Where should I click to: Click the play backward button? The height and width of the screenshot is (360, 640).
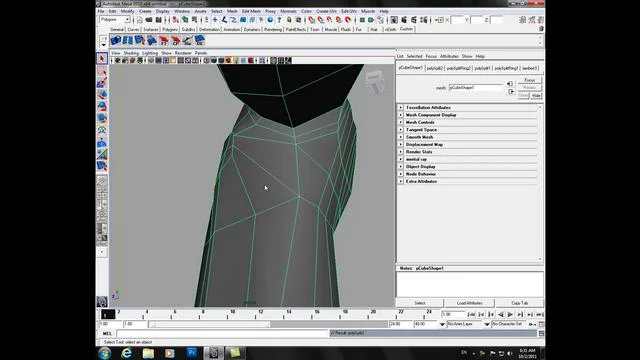click(501, 315)
